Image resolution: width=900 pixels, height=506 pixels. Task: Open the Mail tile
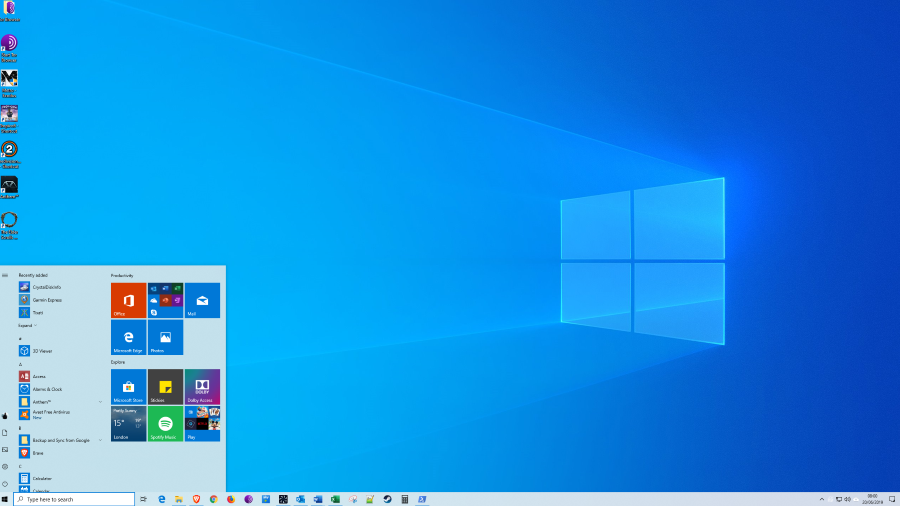(x=202, y=300)
